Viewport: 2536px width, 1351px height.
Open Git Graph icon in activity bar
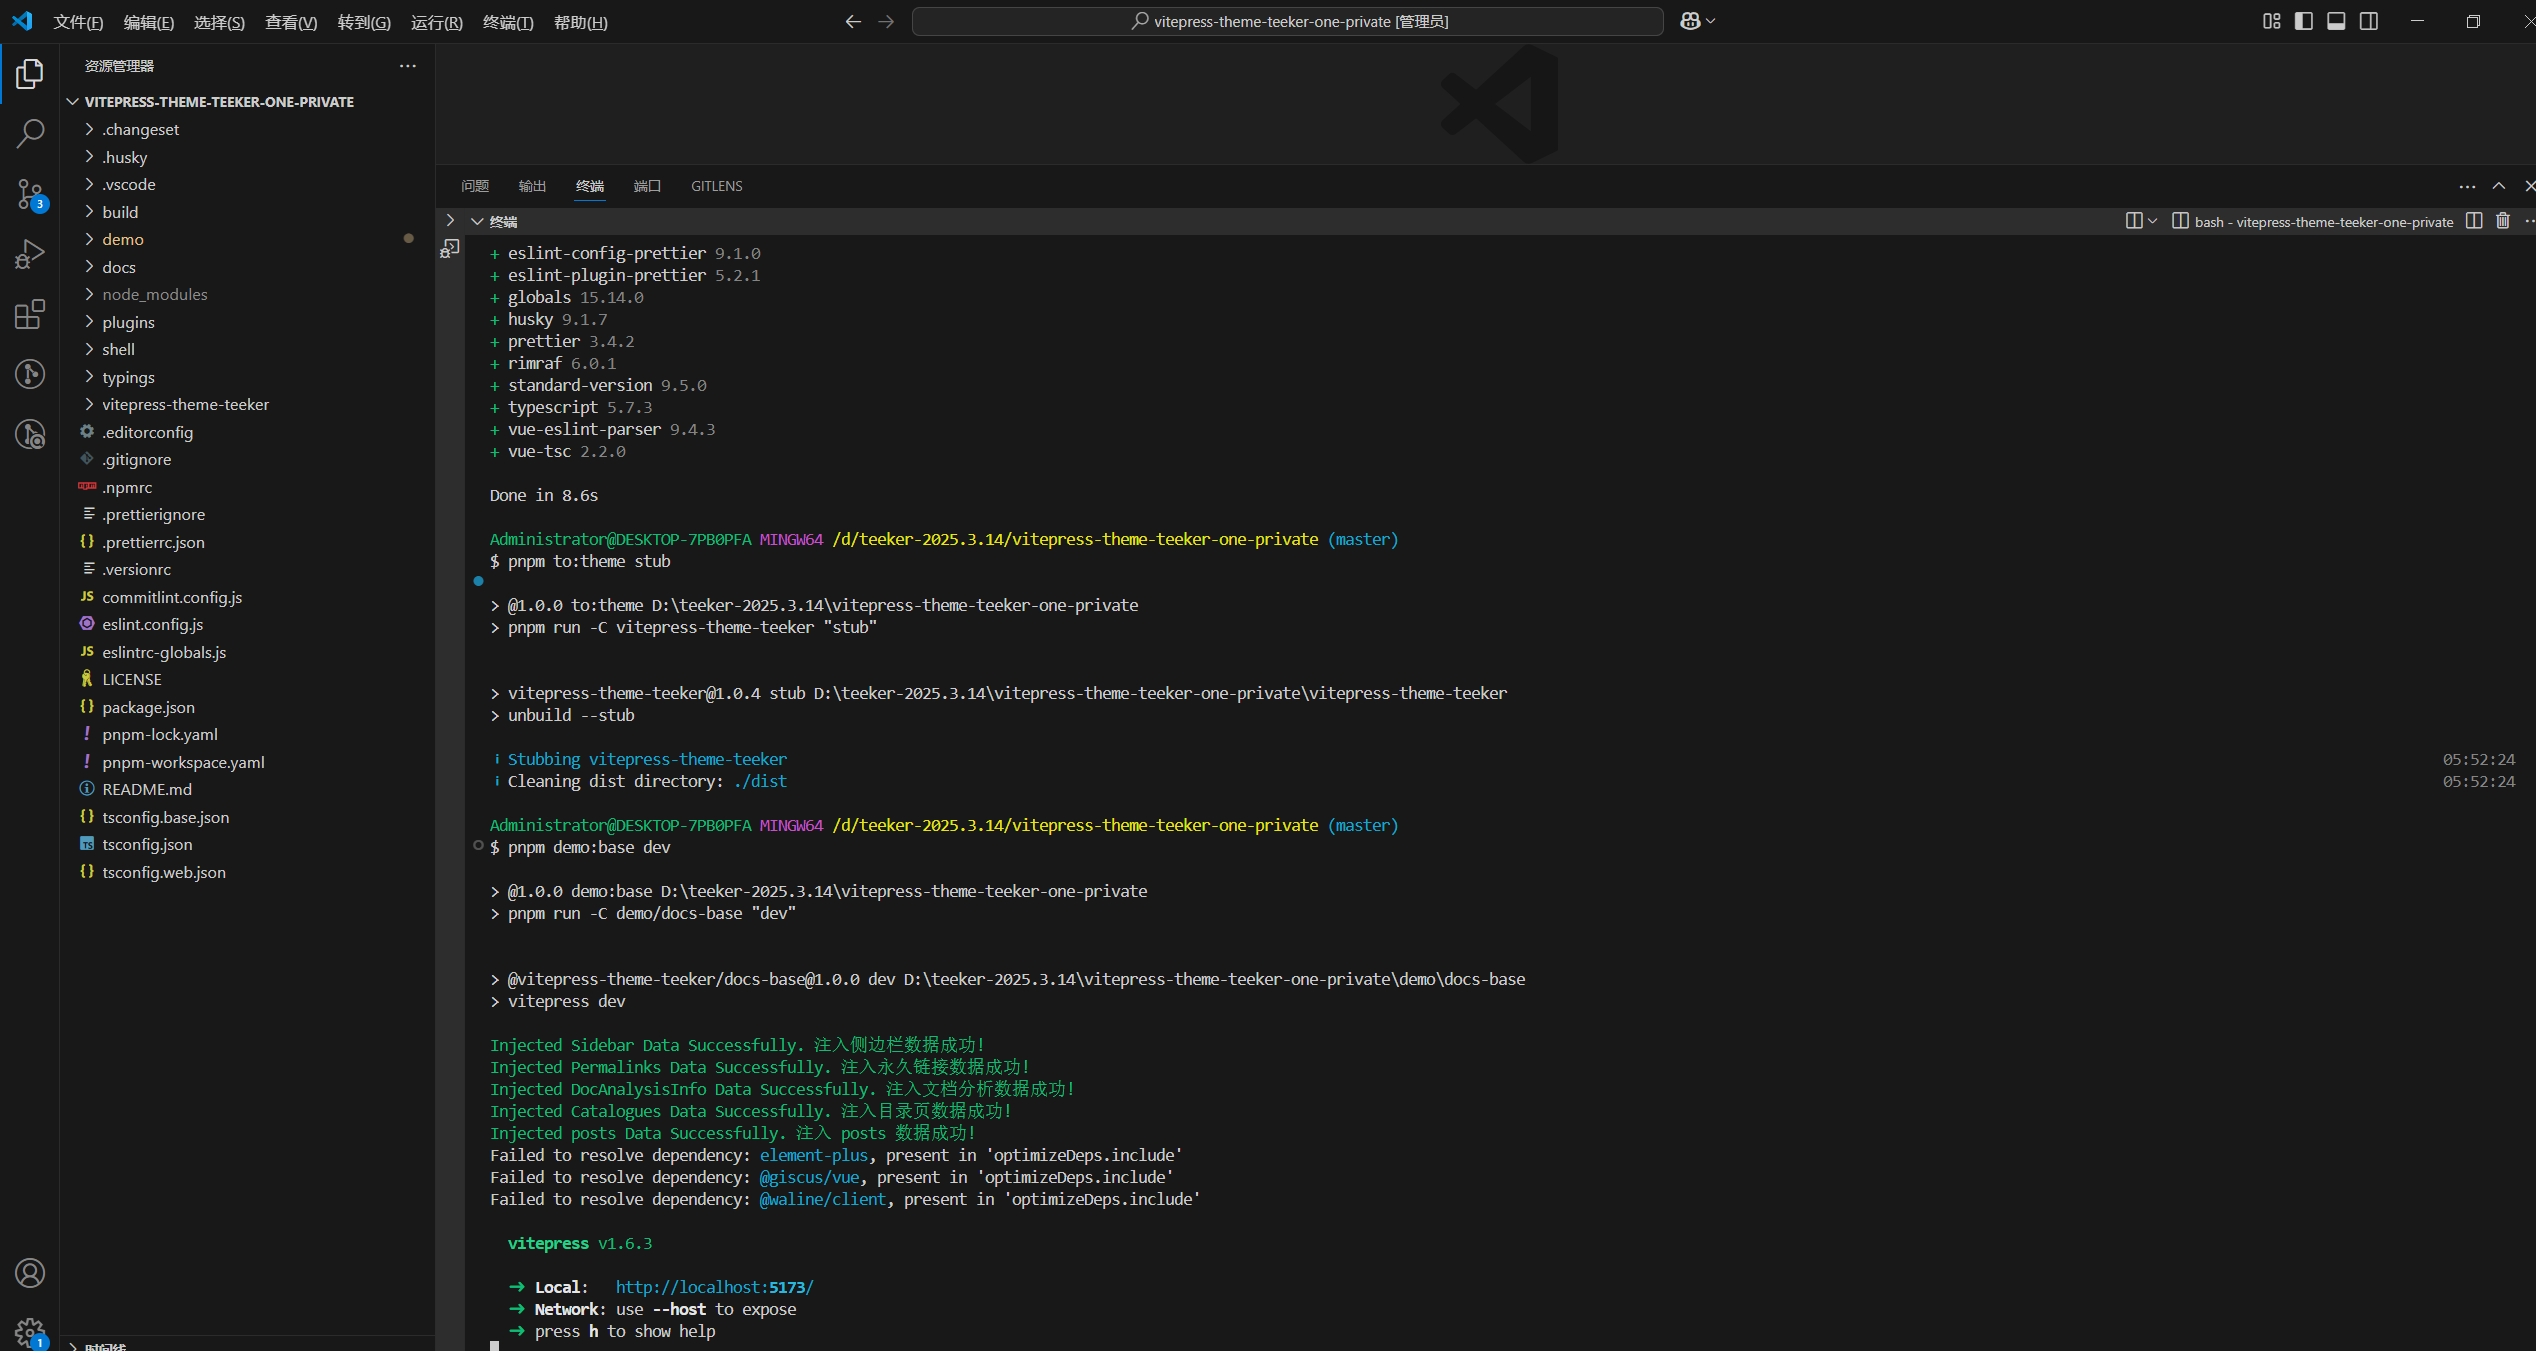pyautogui.click(x=30, y=374)
